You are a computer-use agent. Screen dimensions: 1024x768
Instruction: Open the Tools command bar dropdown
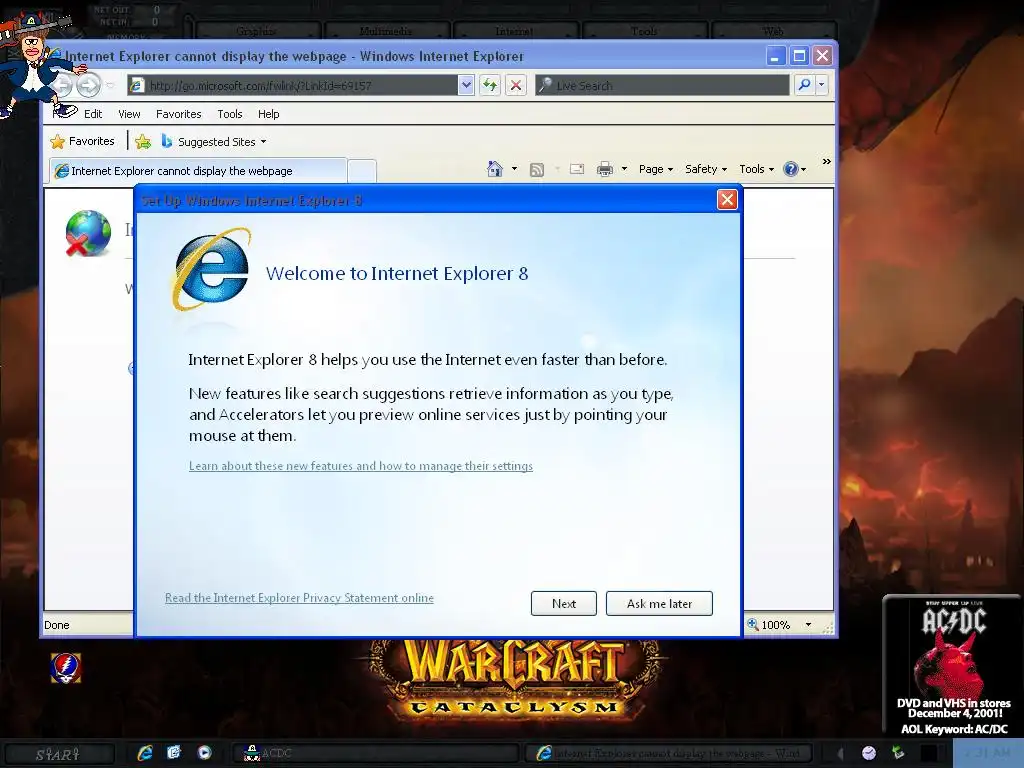(x=756, y=169)
